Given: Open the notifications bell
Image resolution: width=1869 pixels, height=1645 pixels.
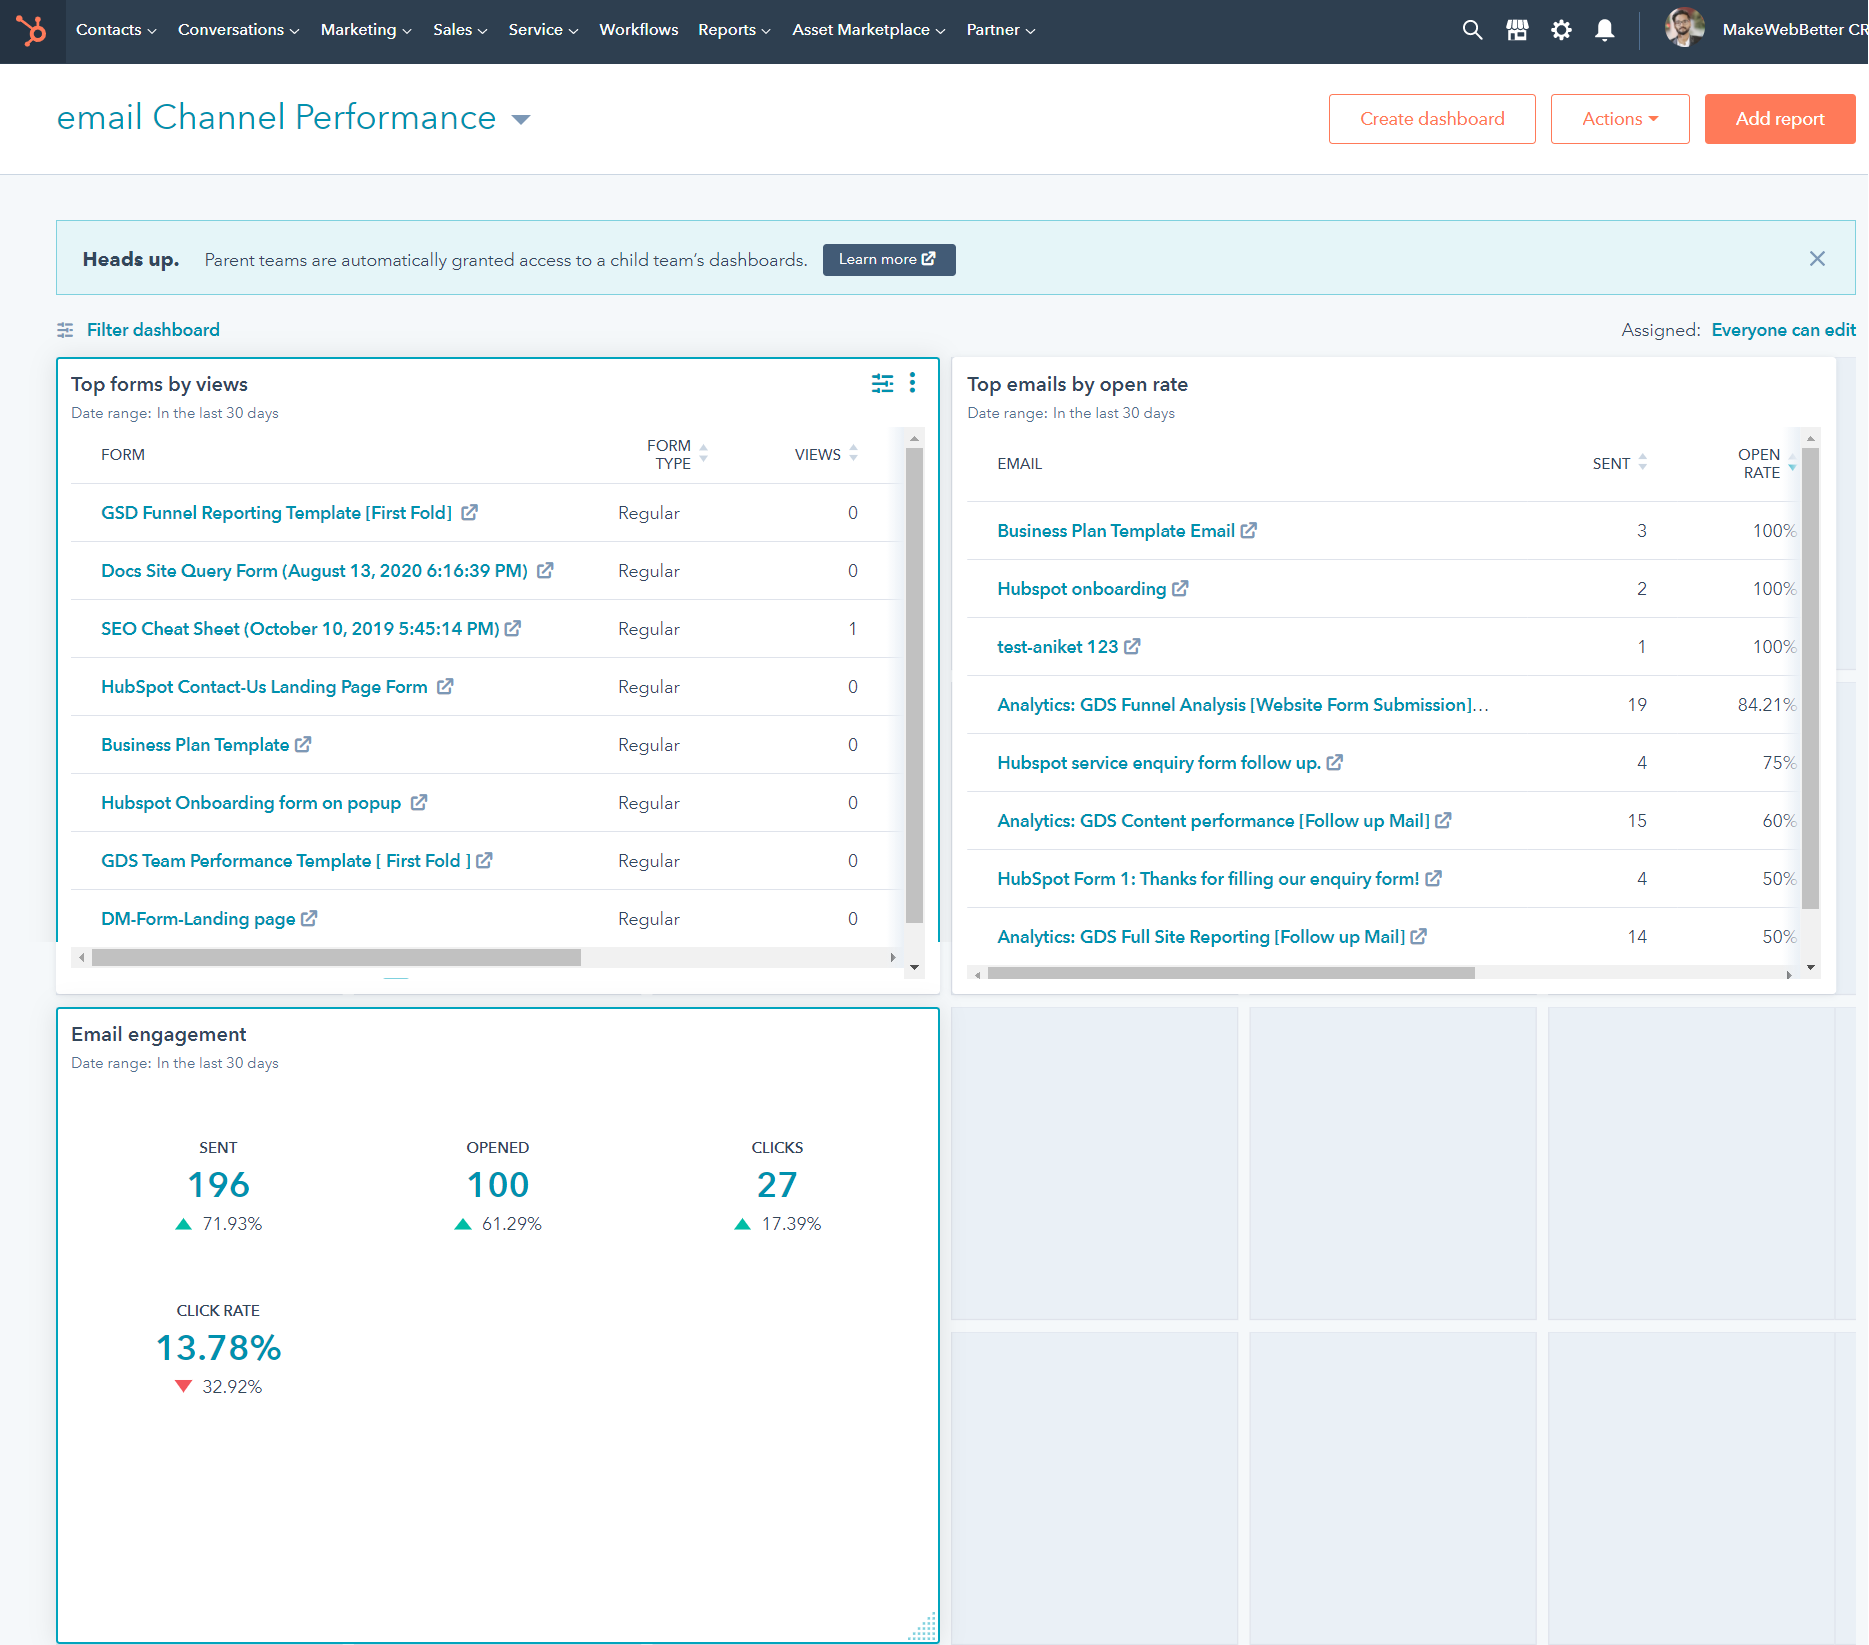Looking at the screenshot, I should [x=1604, y=30].
